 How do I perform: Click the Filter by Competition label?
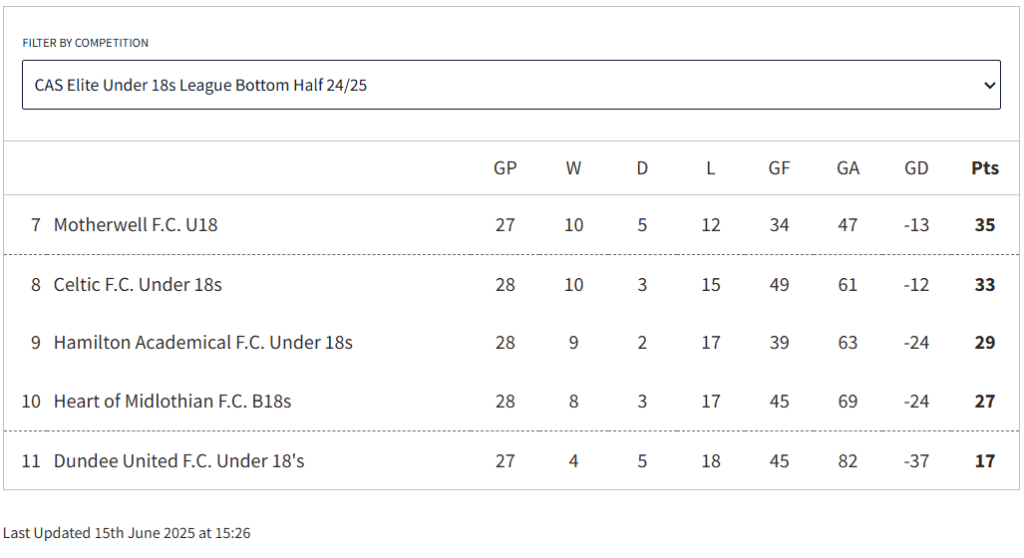pos(86,43)
